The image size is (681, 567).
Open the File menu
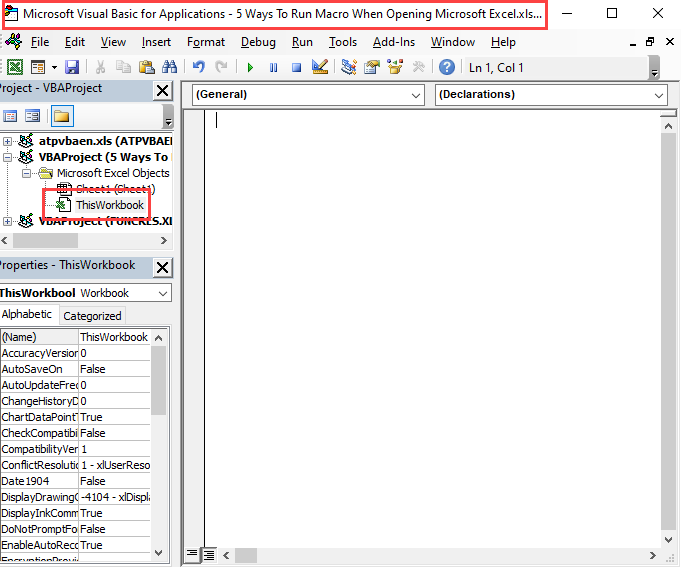click(x=40, y=42)
